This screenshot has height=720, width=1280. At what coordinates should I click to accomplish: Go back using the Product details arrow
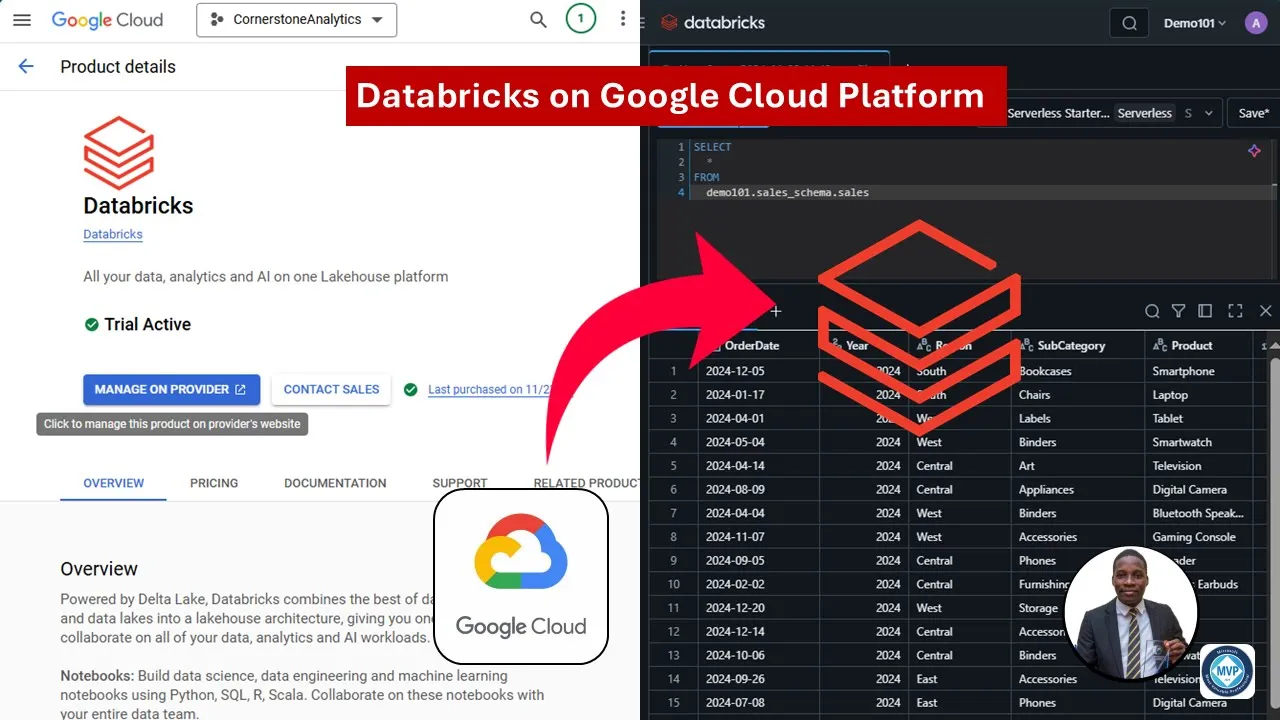click(26, 67)
